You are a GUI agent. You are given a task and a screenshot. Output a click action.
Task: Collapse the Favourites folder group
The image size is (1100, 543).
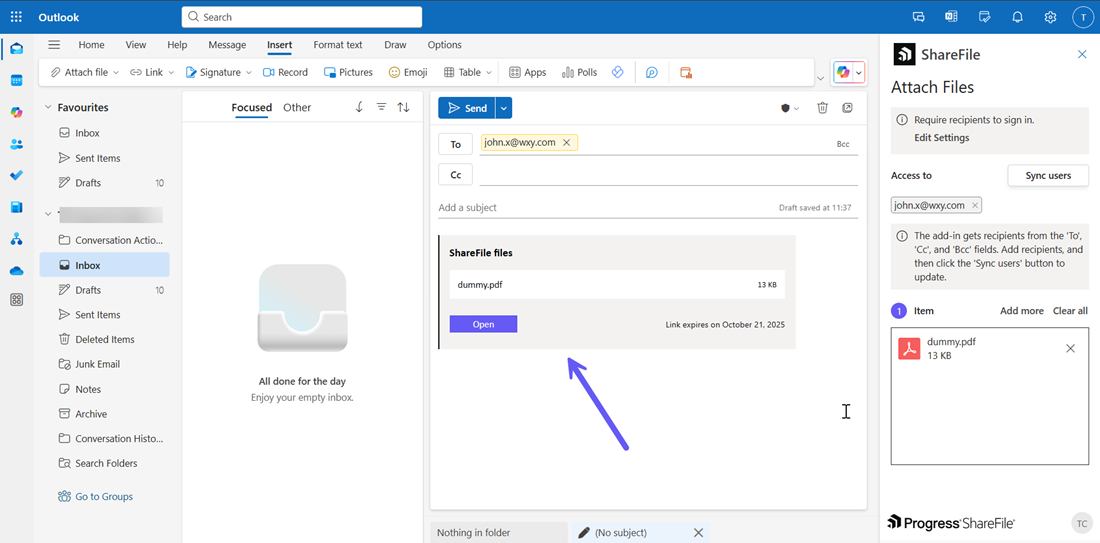point(47,107)
